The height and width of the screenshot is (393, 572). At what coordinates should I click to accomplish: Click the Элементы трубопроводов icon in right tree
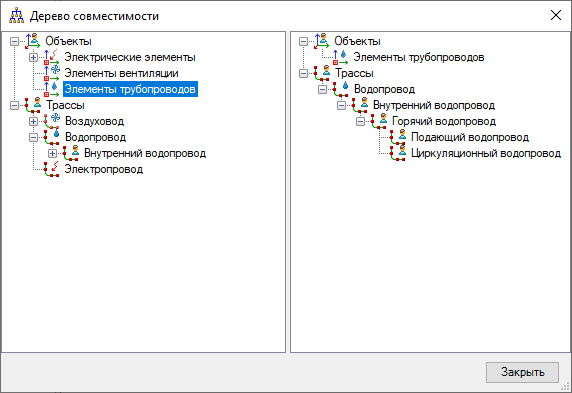tap(341, 57)
